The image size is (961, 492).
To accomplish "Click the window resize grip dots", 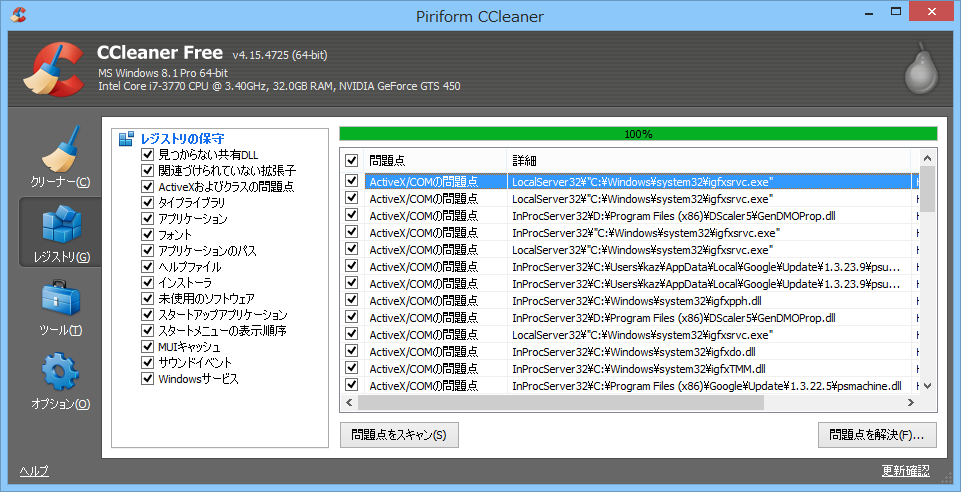I will [946, 477].
